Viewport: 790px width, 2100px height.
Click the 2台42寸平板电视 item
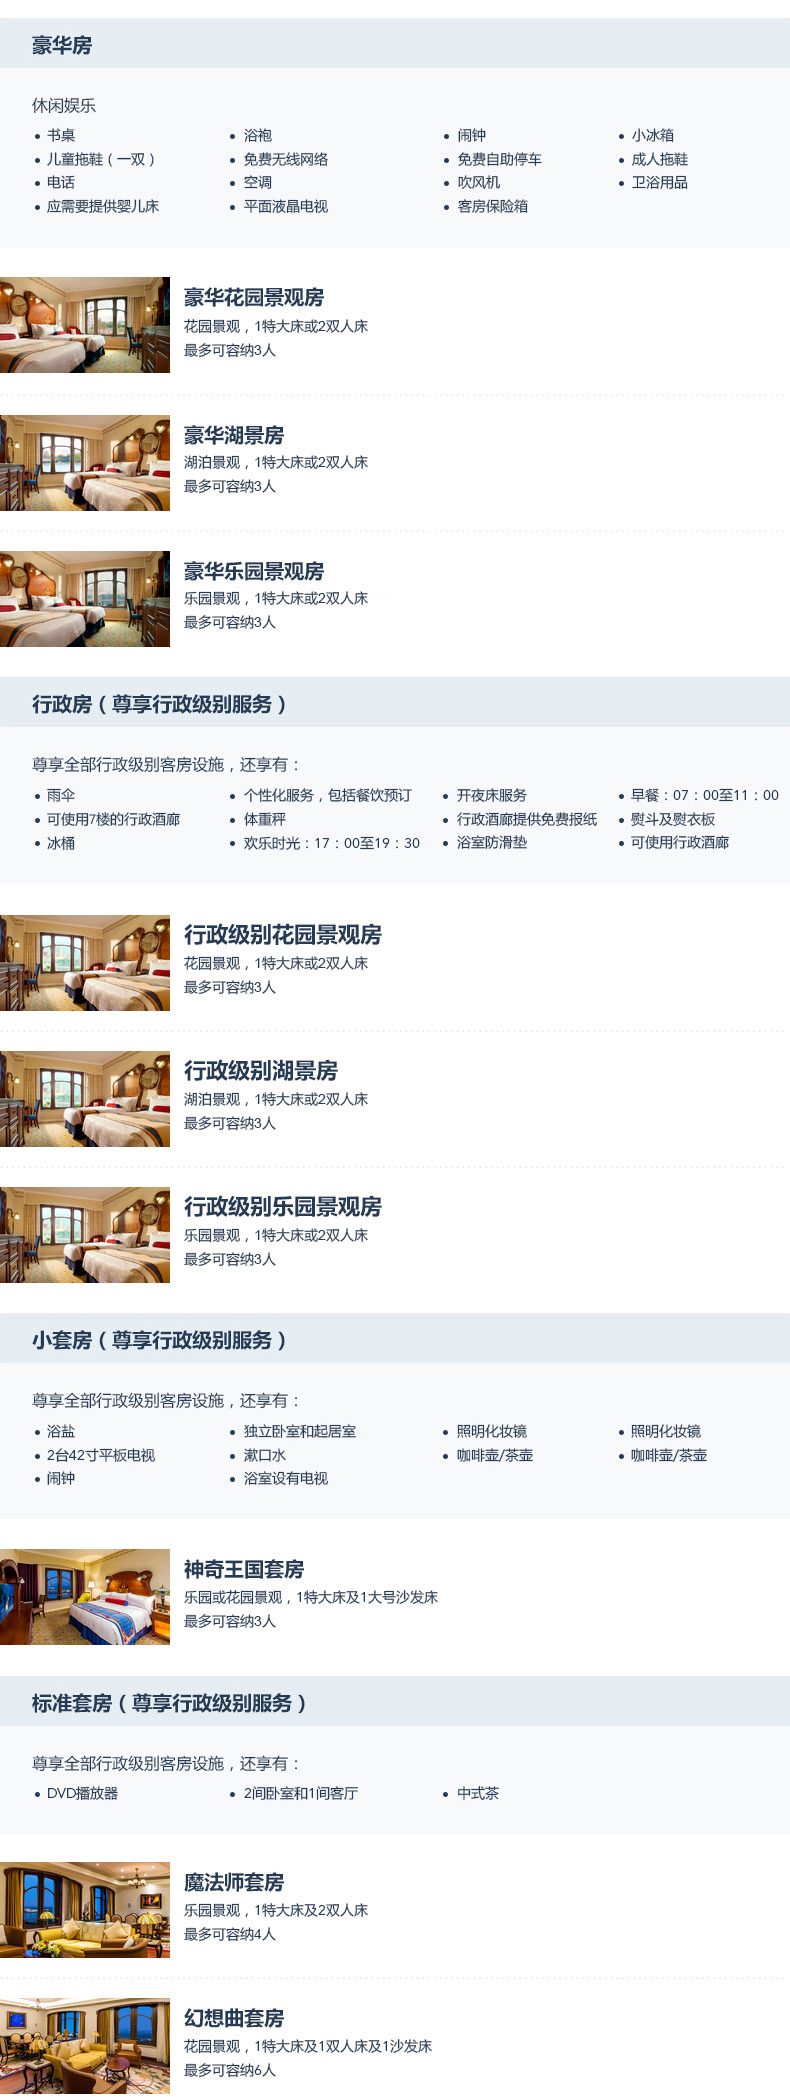(101, 1455)
